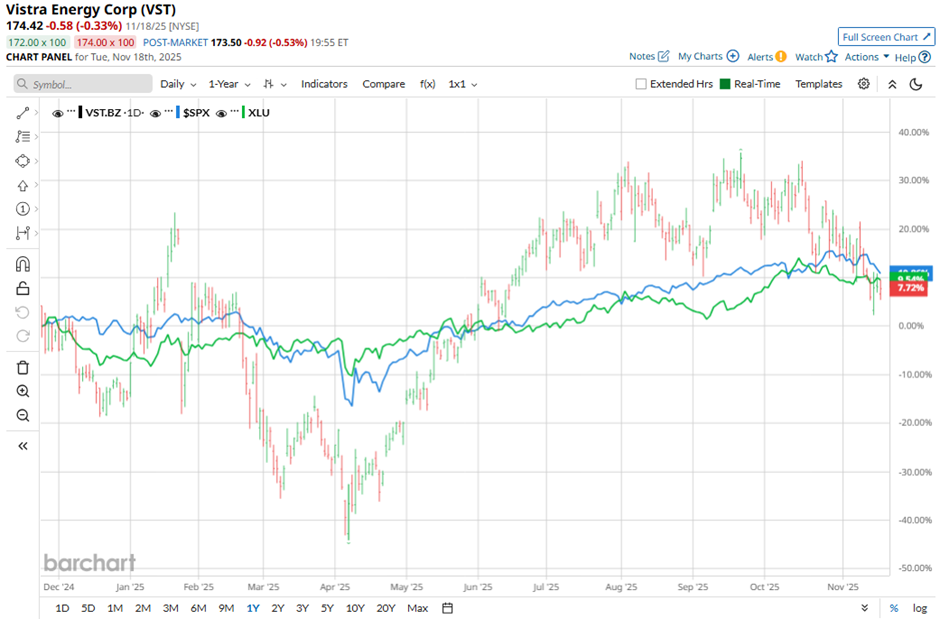Select the 6M time range
940x619 pixels.
pos(198,608)
